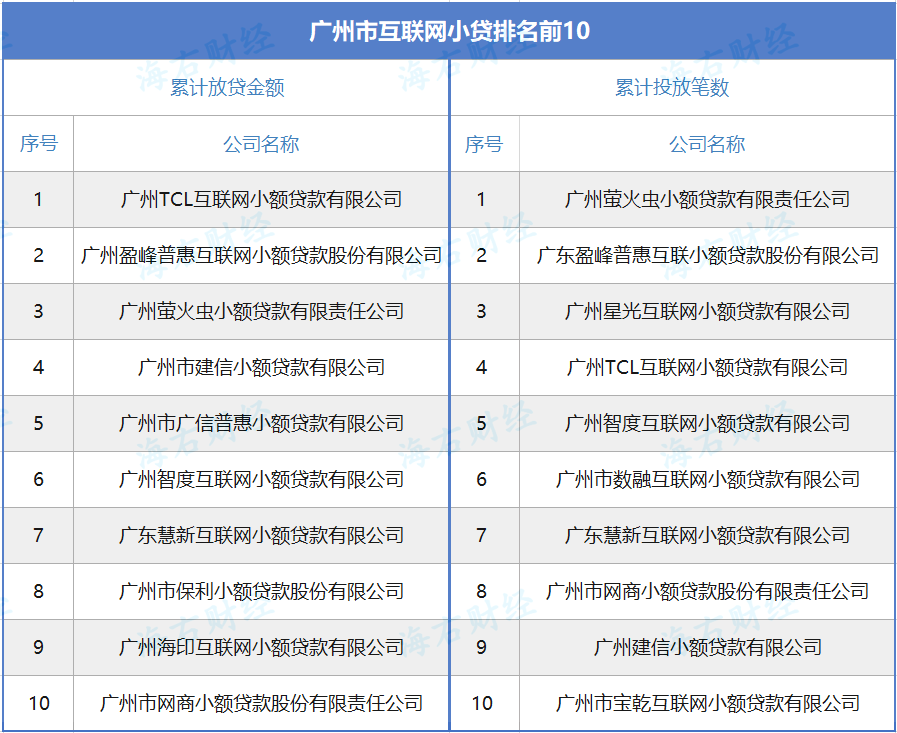Select the 广州市宝乾互联网小额贷款有限公司 cell

pos(707,703)
